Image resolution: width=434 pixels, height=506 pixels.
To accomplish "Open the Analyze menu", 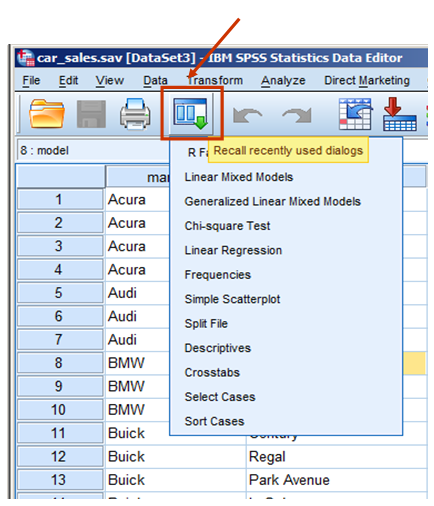I will tap(283, 80).
